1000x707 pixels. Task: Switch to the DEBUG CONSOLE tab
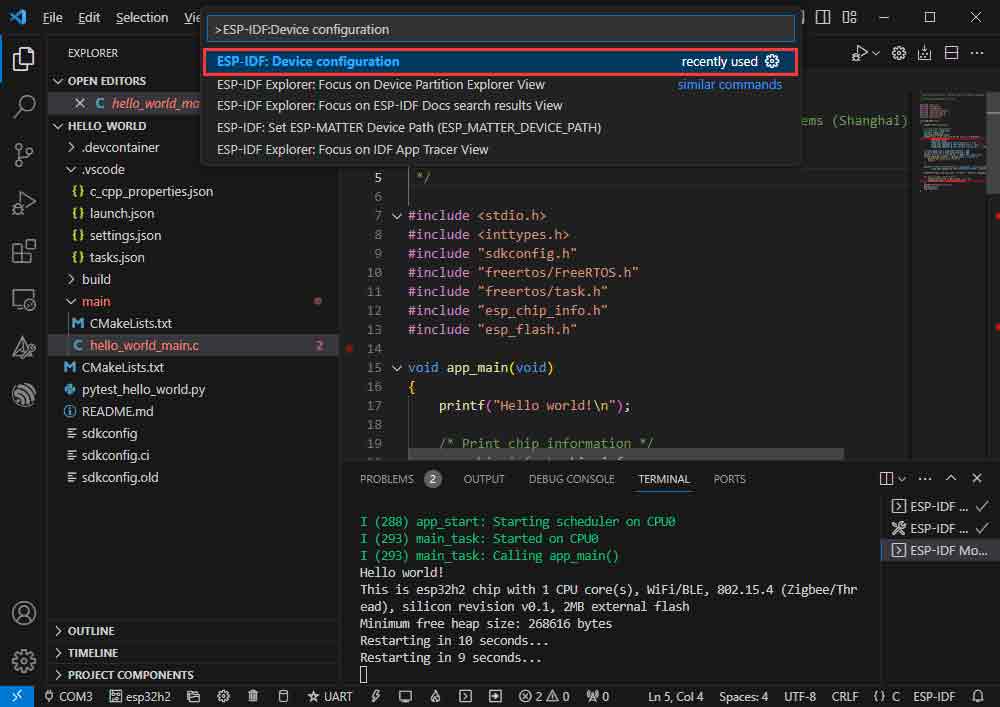point(571,479)
